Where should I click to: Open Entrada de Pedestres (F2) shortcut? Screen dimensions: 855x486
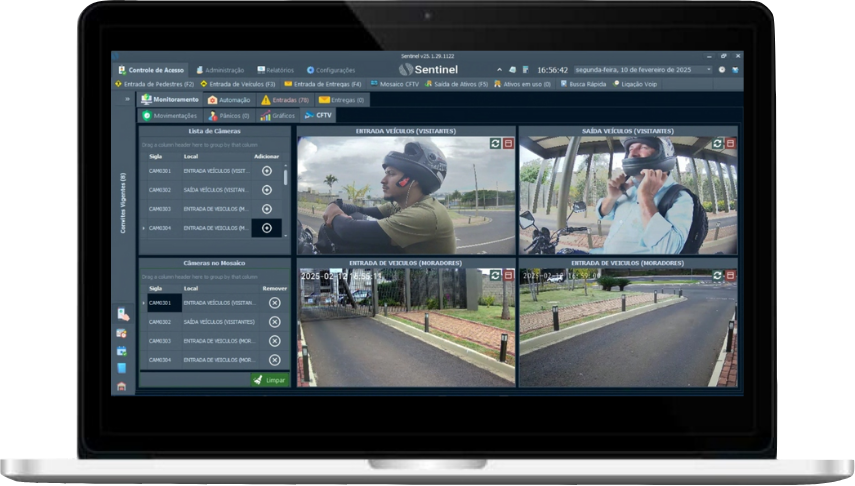[x=154, y=84]
